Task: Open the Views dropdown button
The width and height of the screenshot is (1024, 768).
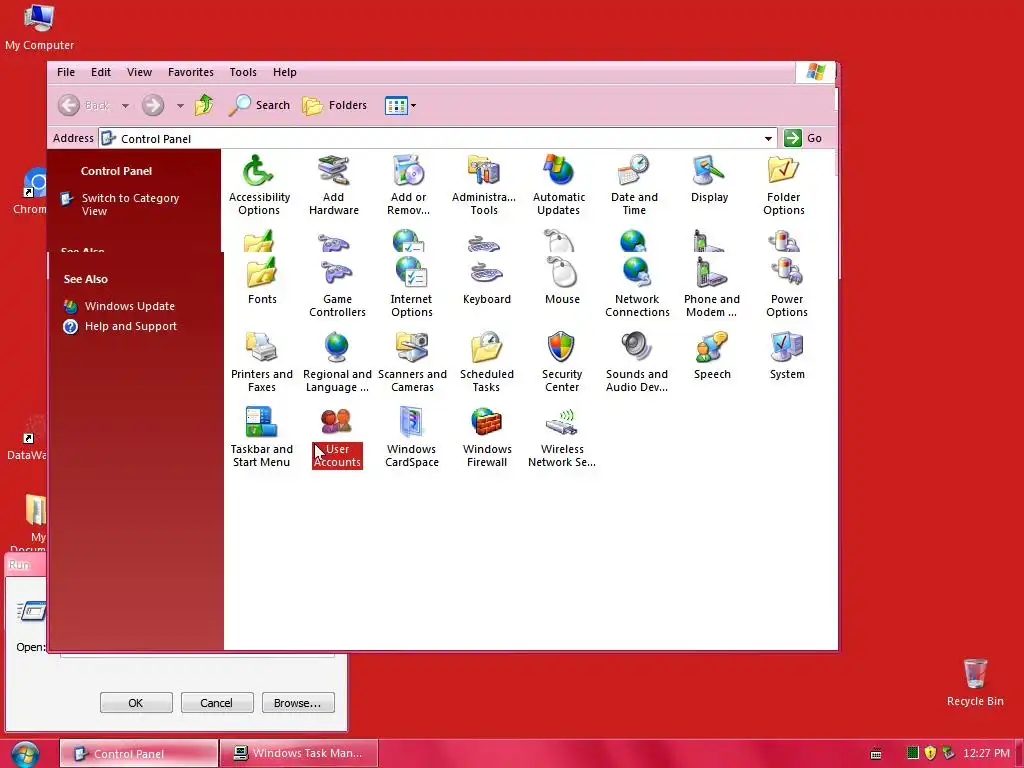Action: point(400,105)
